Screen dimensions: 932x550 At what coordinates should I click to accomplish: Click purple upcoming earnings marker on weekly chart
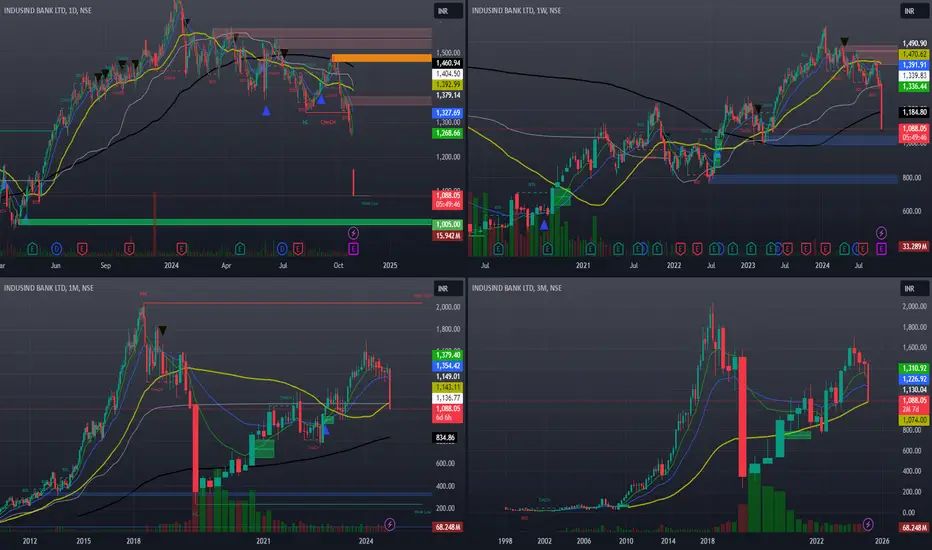(881, 249)
